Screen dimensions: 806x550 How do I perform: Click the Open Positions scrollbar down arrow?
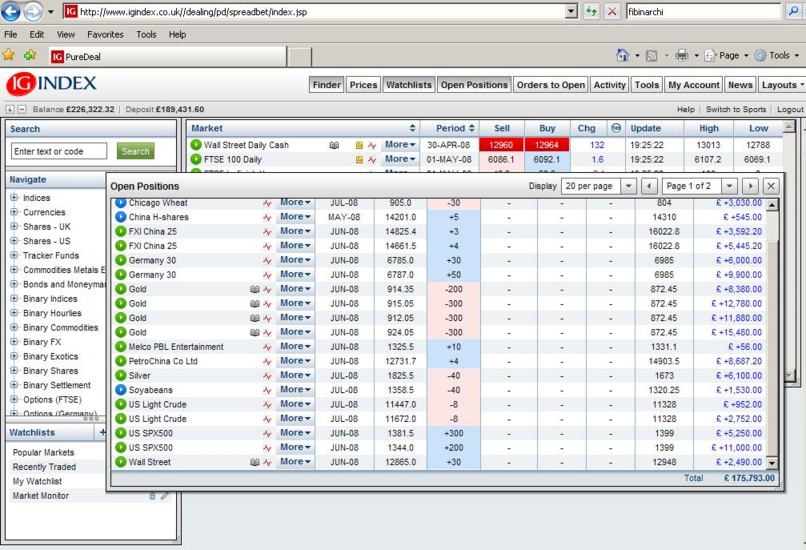pyautogui.click(x=772, y=463)
